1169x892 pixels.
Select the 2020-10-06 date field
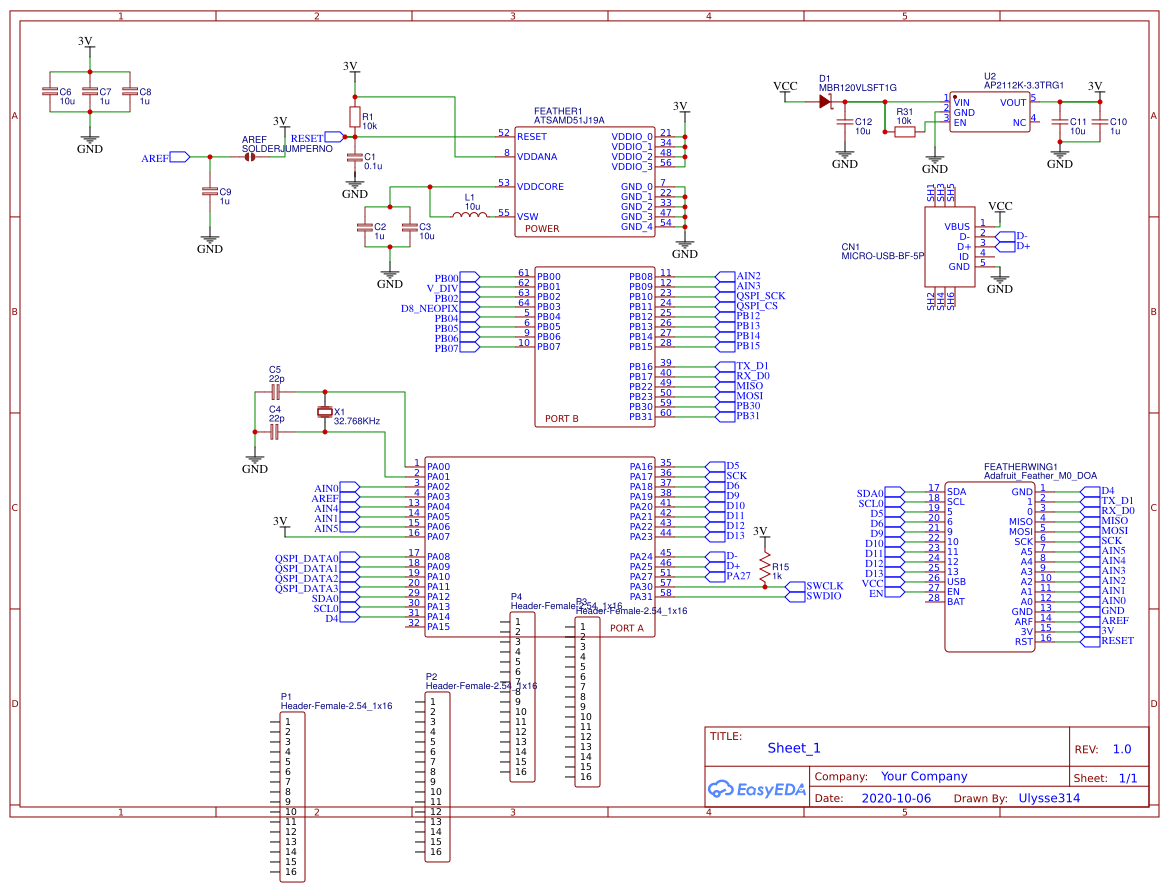pyautogui.click(x=895, y=799)
